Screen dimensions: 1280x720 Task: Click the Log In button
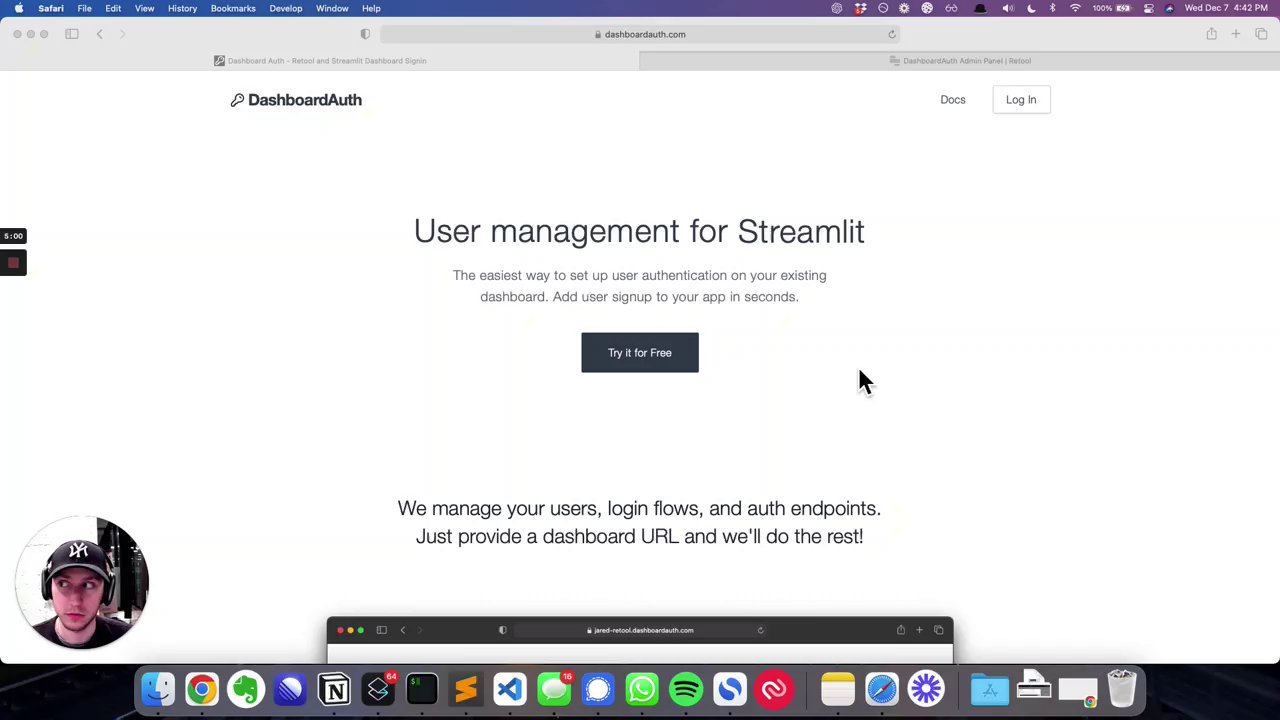[x=1021, y=99]
